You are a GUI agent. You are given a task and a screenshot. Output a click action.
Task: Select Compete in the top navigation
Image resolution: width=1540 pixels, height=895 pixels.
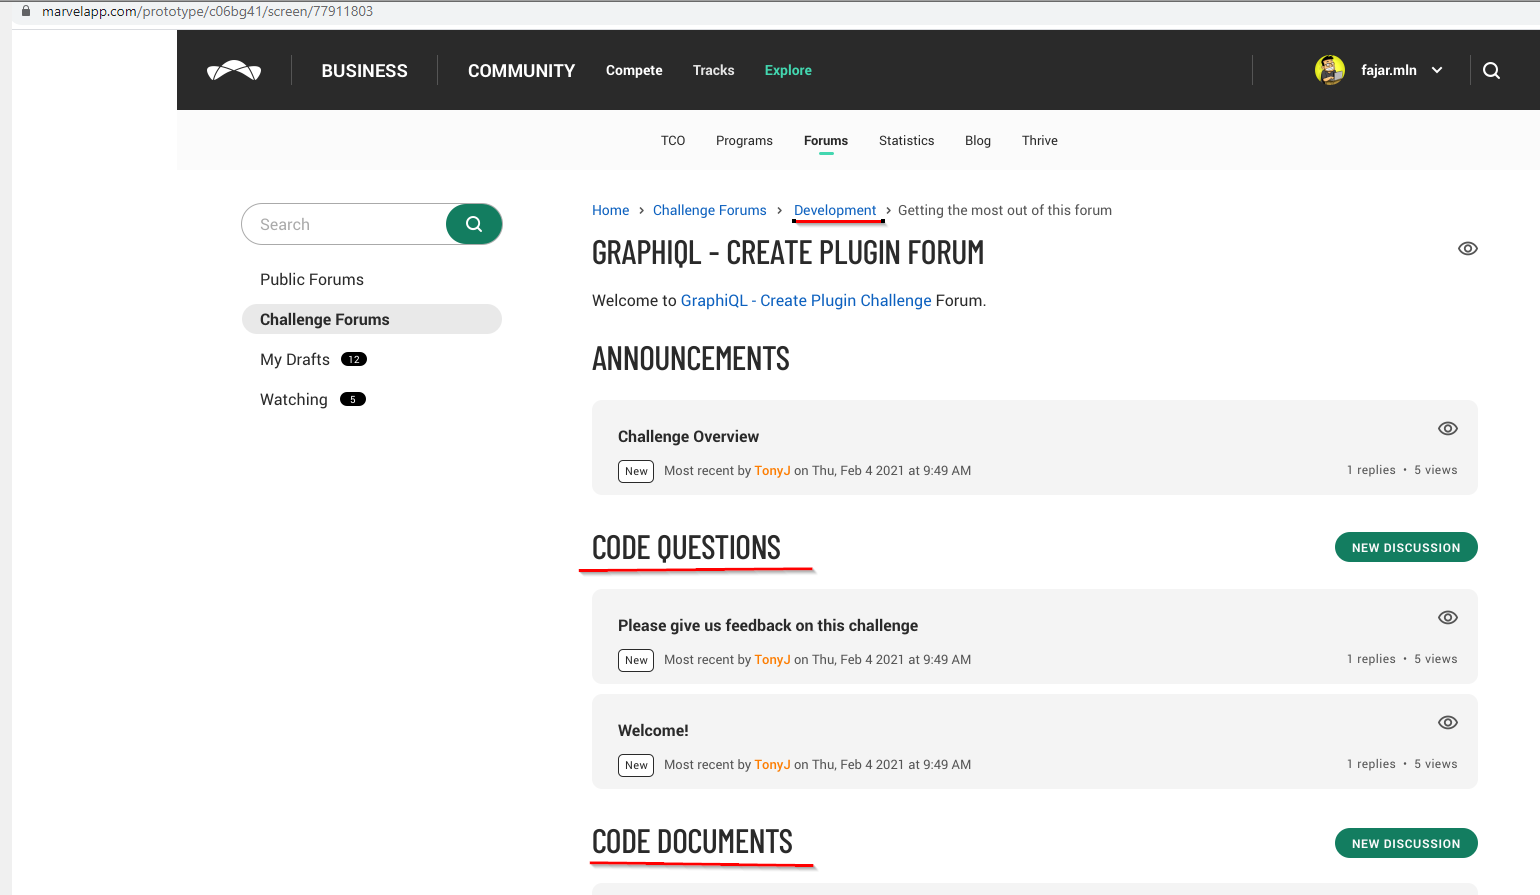point(634,70)
